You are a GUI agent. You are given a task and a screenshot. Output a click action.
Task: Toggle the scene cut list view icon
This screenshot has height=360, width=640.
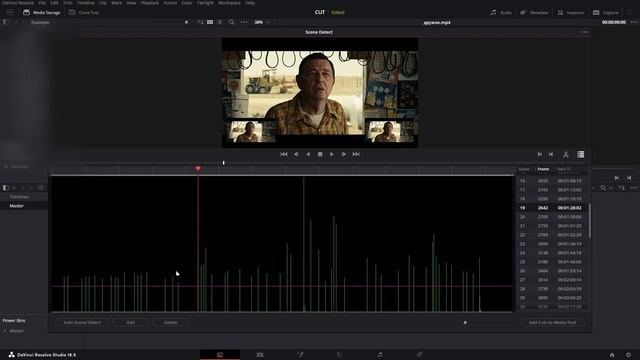(x=580, y=154)
